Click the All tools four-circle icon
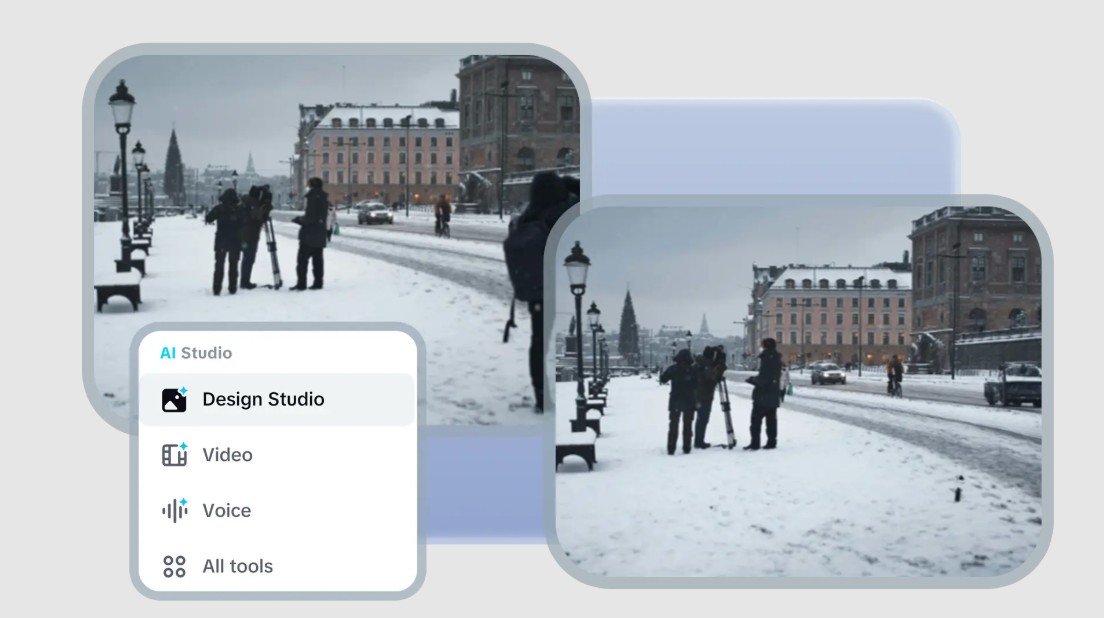Image resolution: width=1104 pixels, height=618 pixels. 174,566
